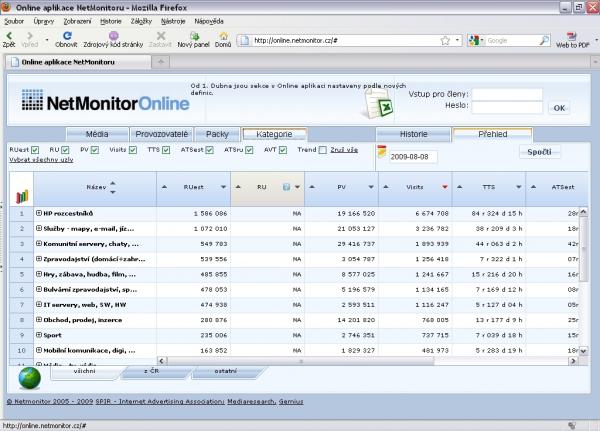Switch to the Provozovatelé tab
The image size is (600, 431).
161,134
